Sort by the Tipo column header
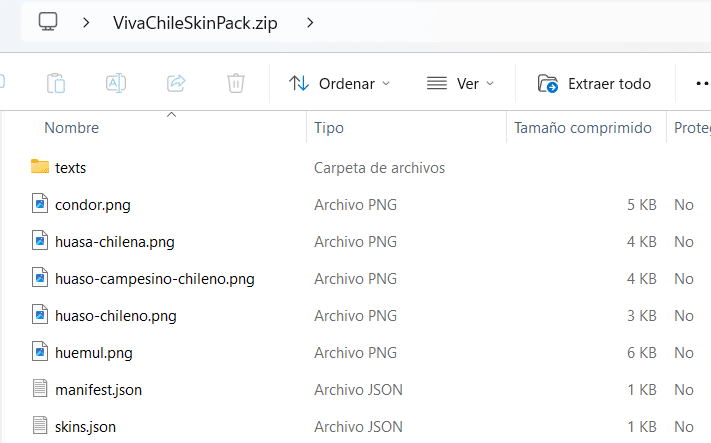 329,128
